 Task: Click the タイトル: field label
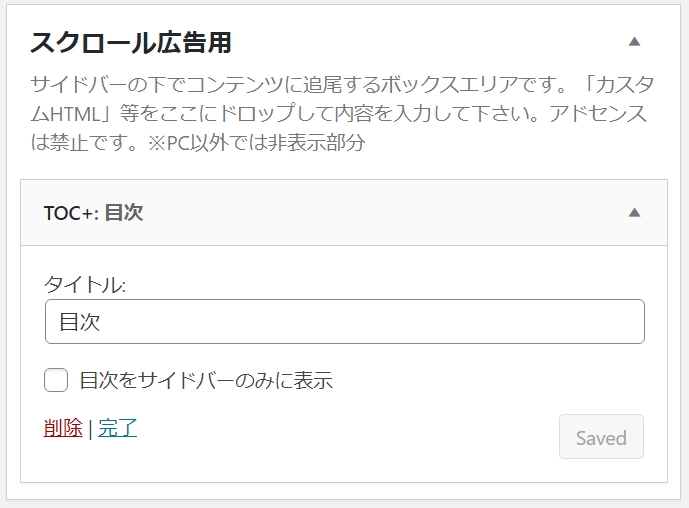tap(85, 284)
